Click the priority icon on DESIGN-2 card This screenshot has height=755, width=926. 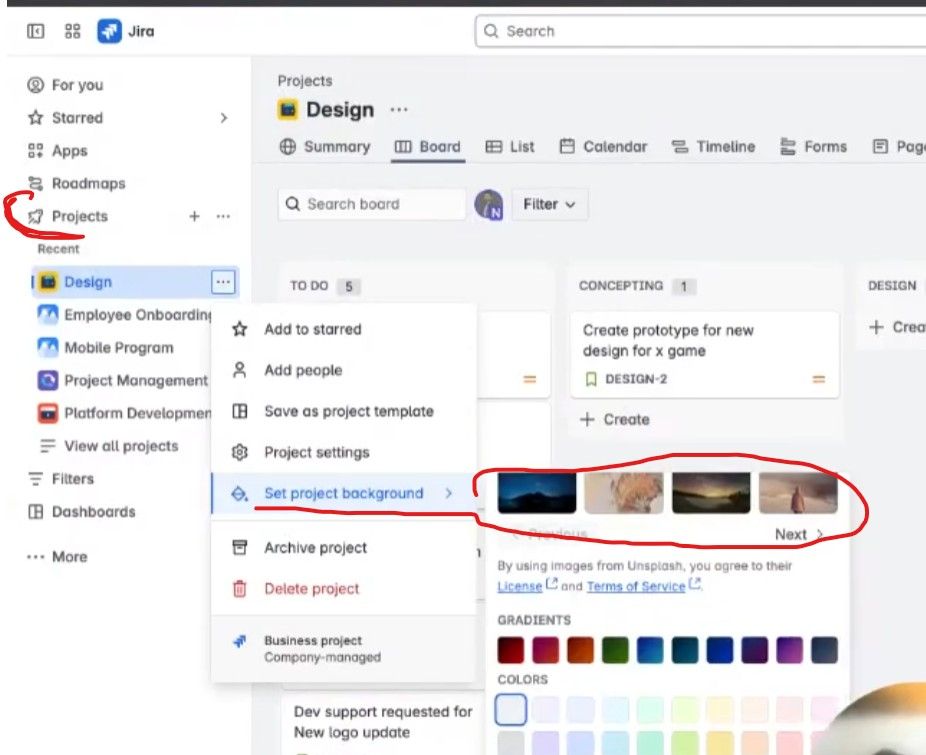click(x=819, y=379)
